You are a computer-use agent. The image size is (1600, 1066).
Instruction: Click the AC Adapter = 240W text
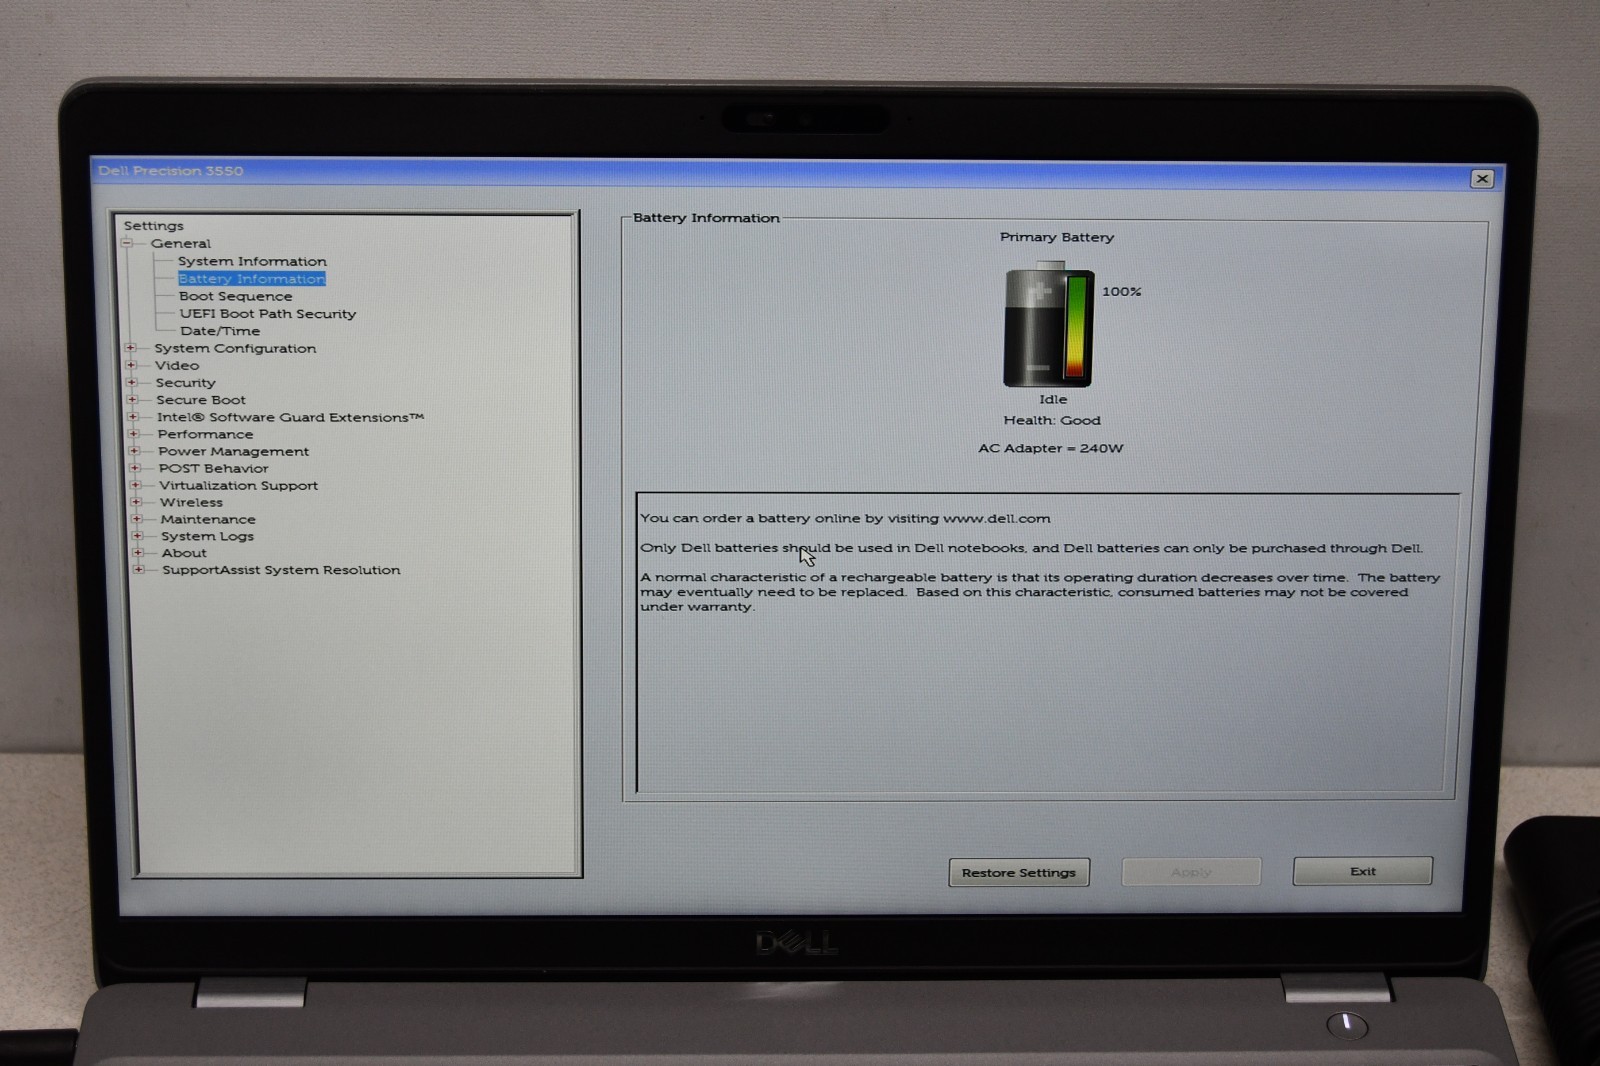click(x=1051, y=448)
